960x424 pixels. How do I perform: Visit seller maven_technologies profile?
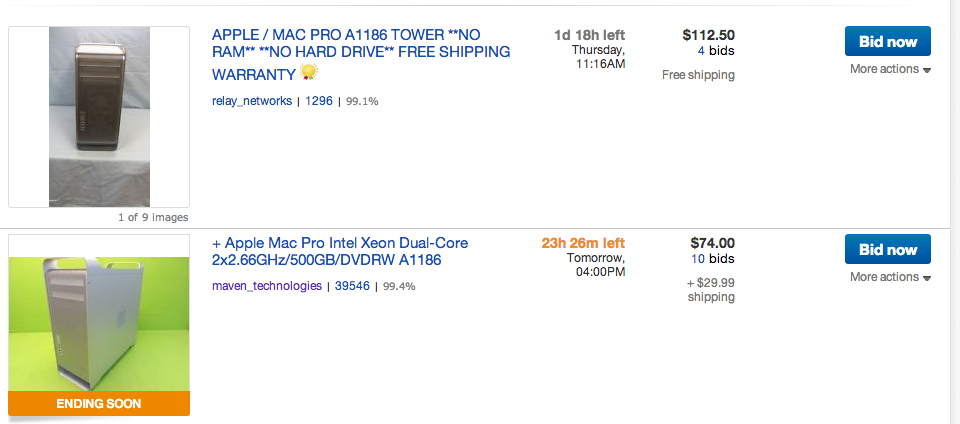(267, 286)
